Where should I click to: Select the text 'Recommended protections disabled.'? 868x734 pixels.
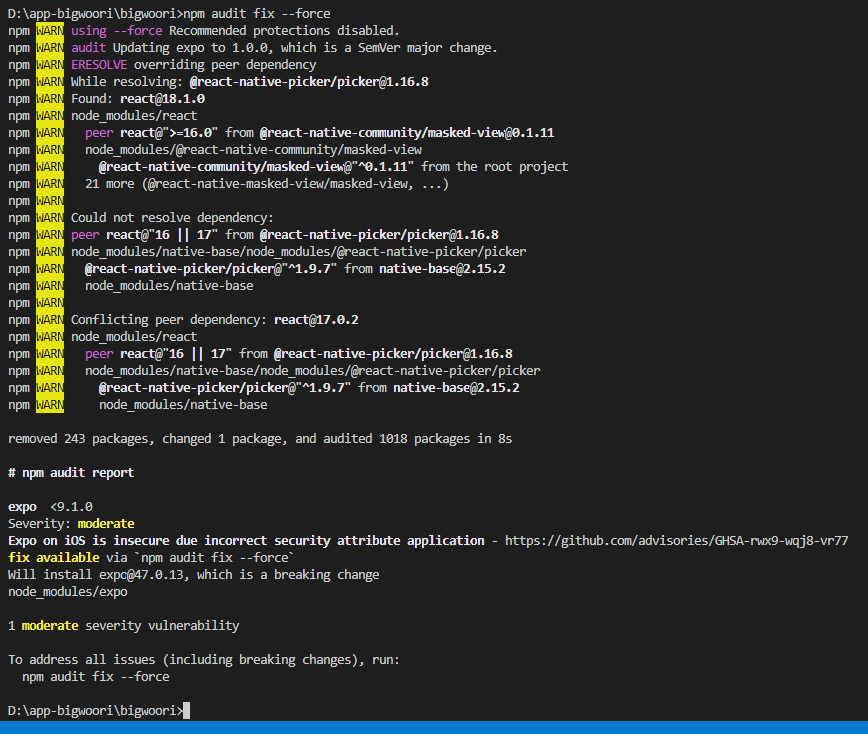tap(284, 30)
